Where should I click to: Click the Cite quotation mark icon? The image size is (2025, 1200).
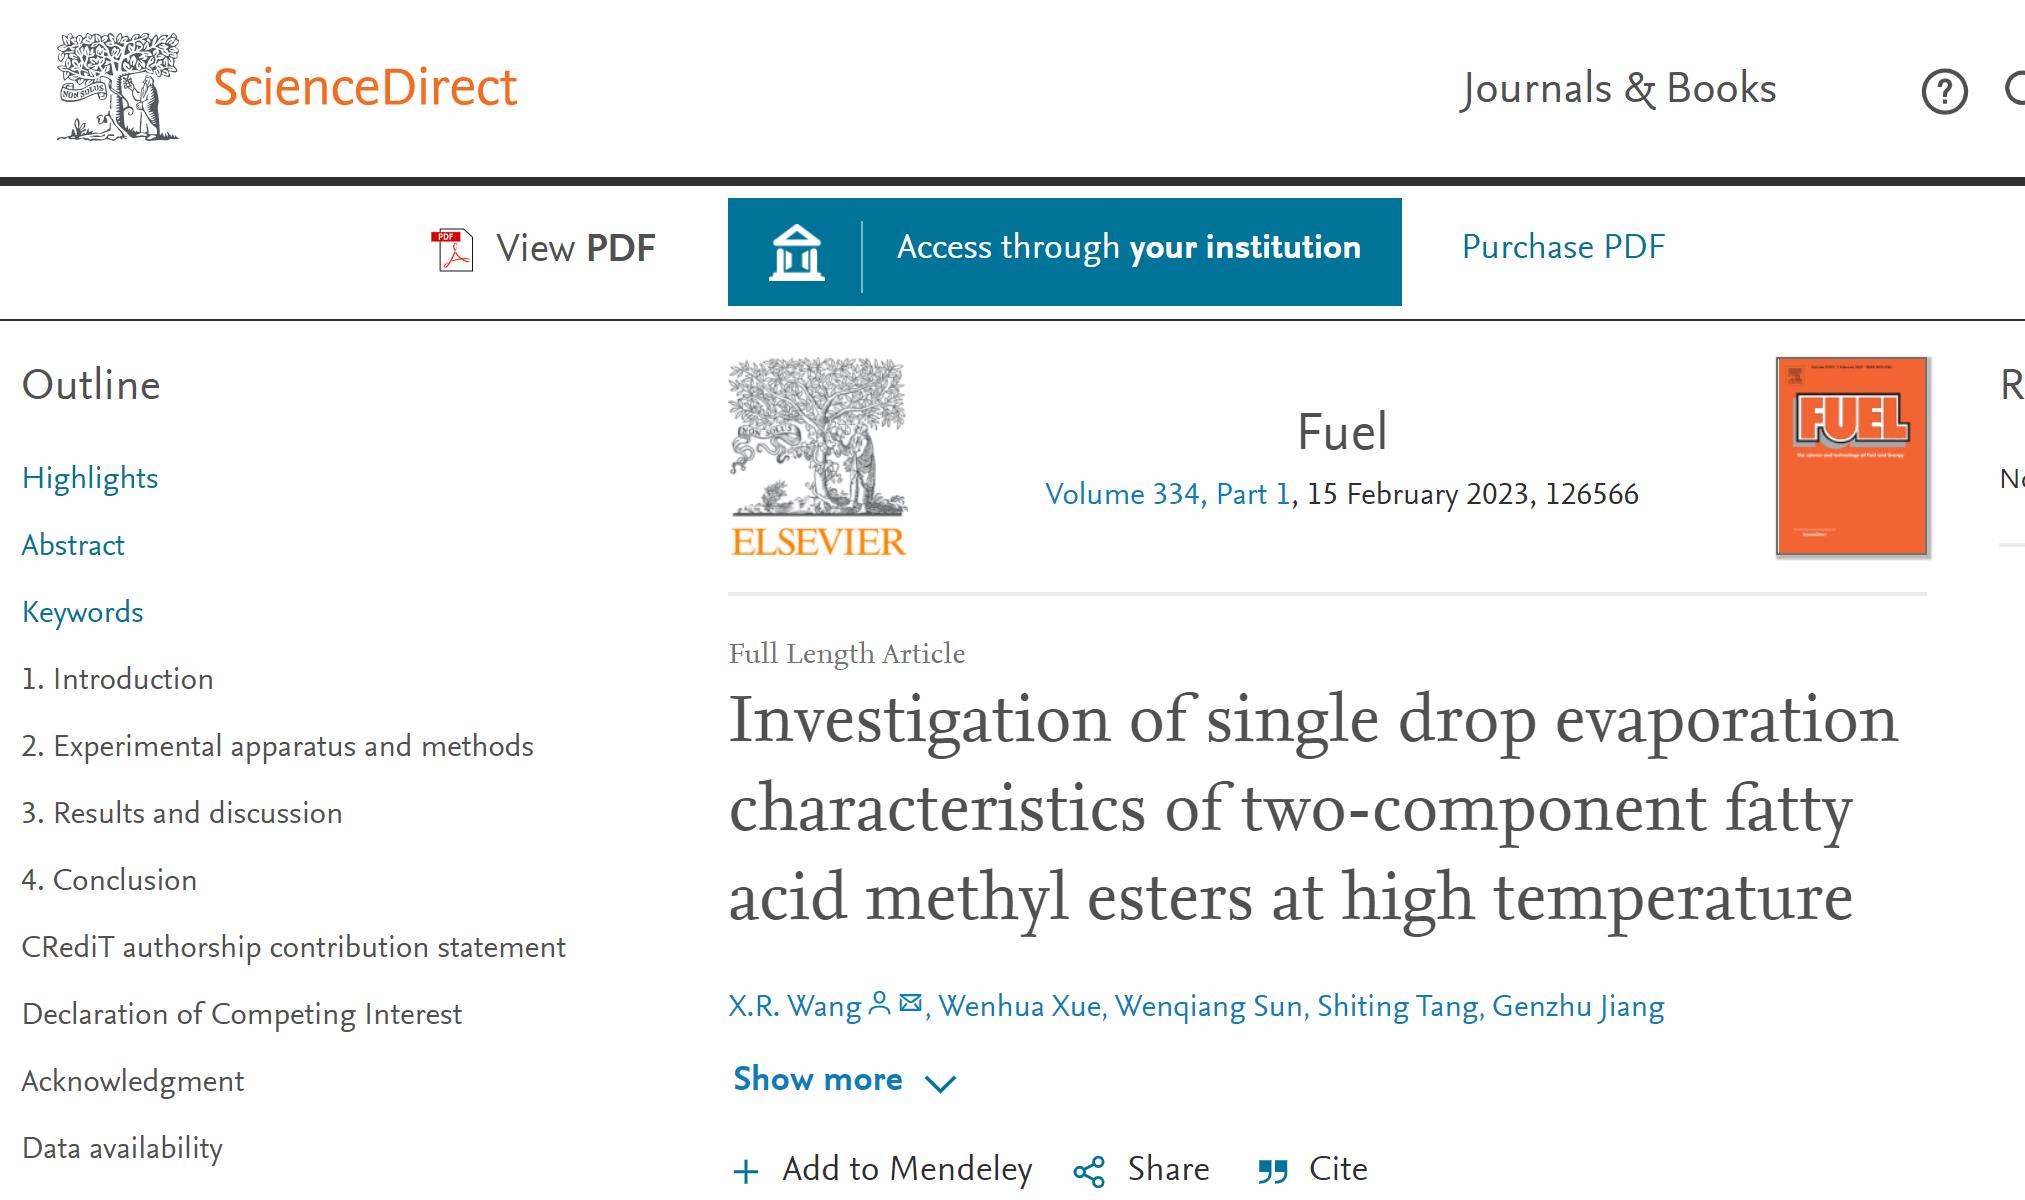1272,1171
